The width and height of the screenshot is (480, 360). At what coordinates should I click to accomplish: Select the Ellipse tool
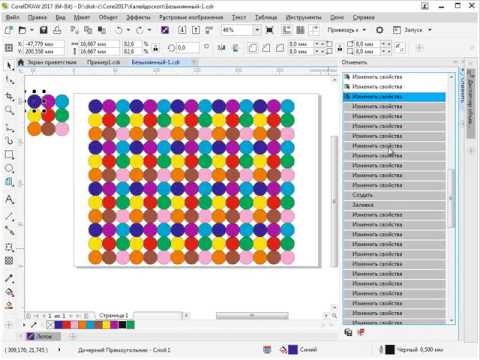[x=9, y=169]
